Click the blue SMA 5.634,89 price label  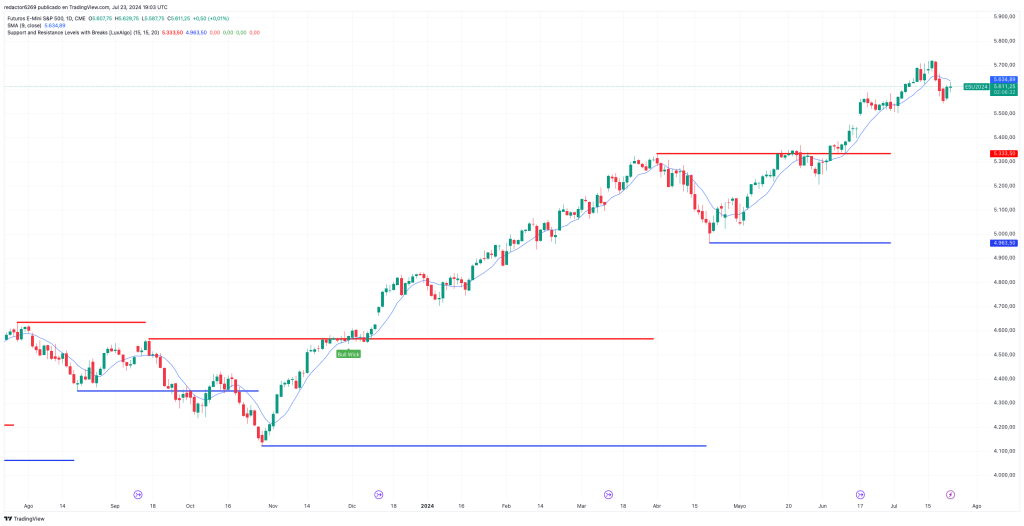pos(1004,79)
